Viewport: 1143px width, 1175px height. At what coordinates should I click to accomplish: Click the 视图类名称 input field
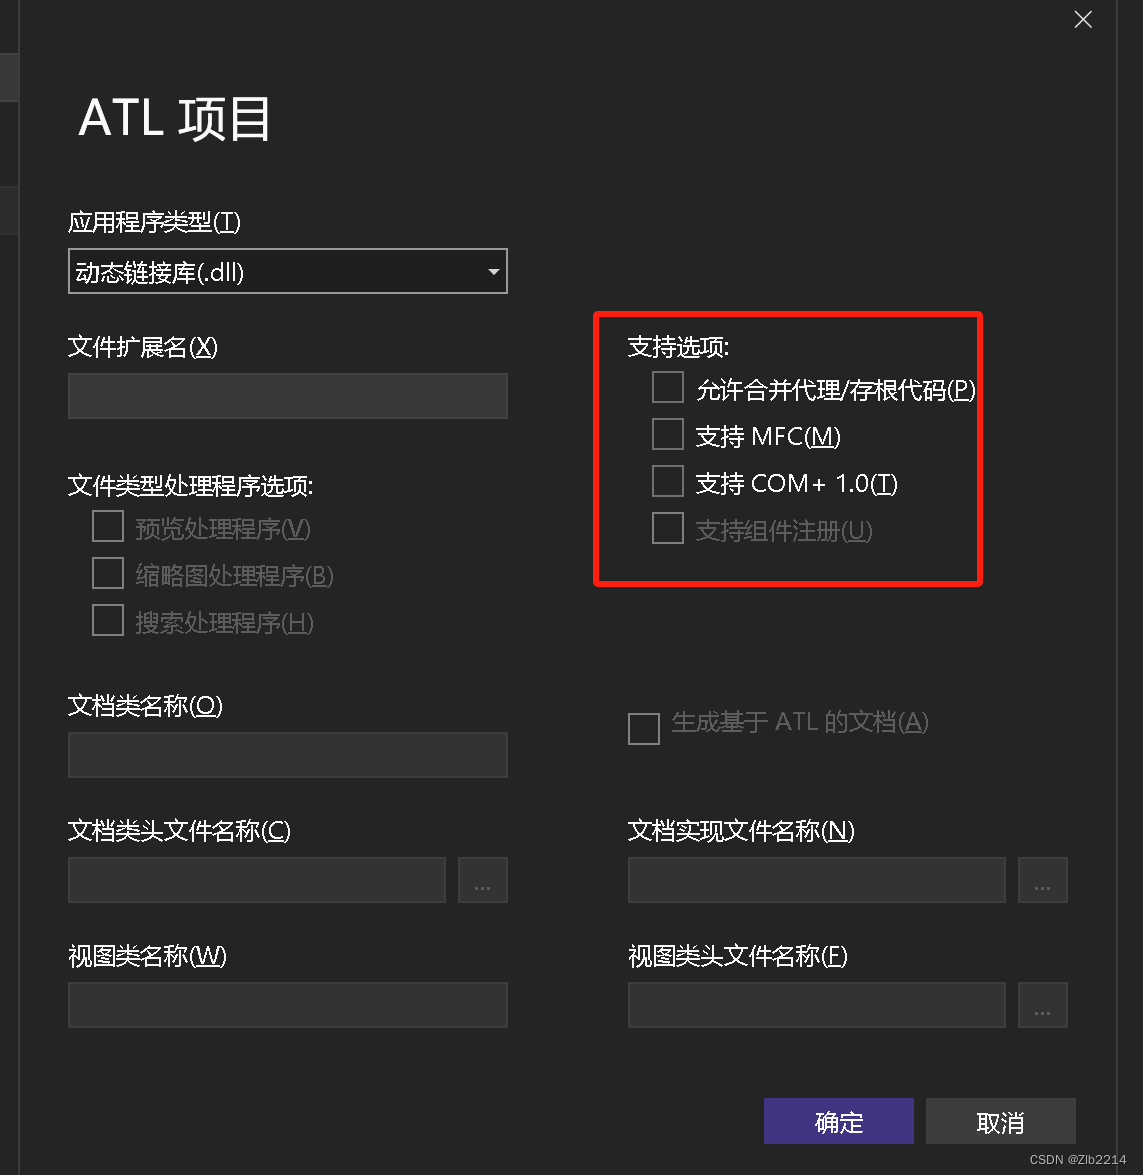(287, 1005)
